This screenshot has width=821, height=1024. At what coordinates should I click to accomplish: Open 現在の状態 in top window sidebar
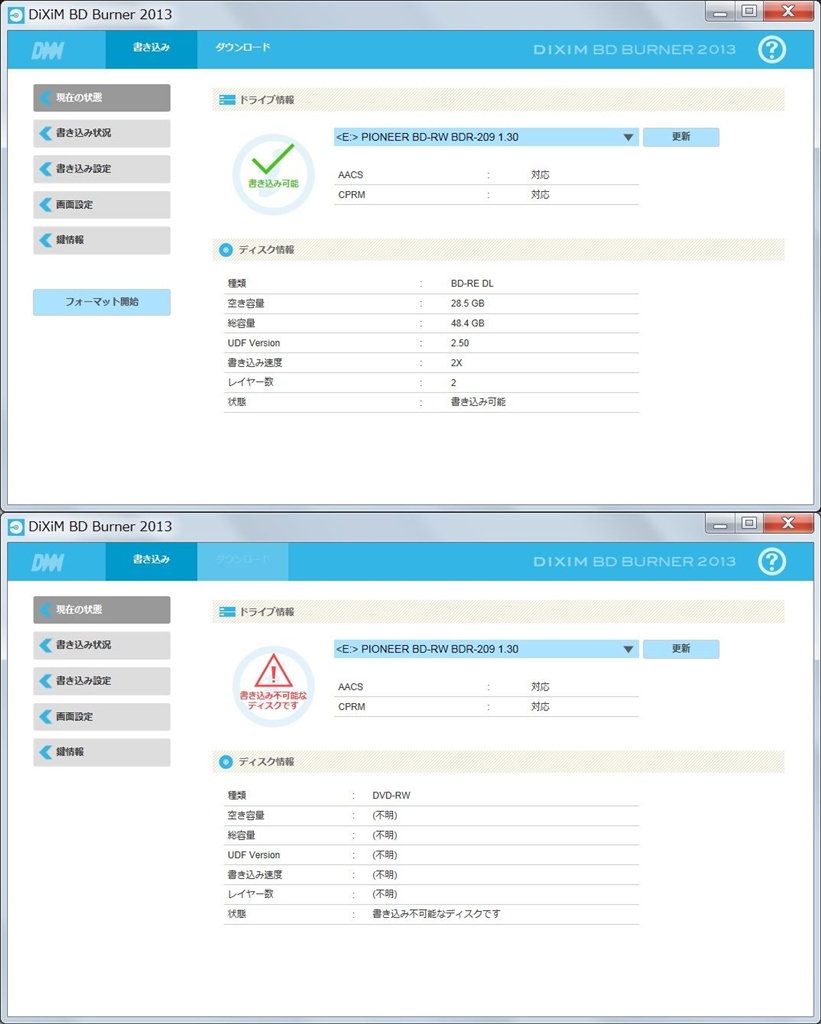point(102,98)
